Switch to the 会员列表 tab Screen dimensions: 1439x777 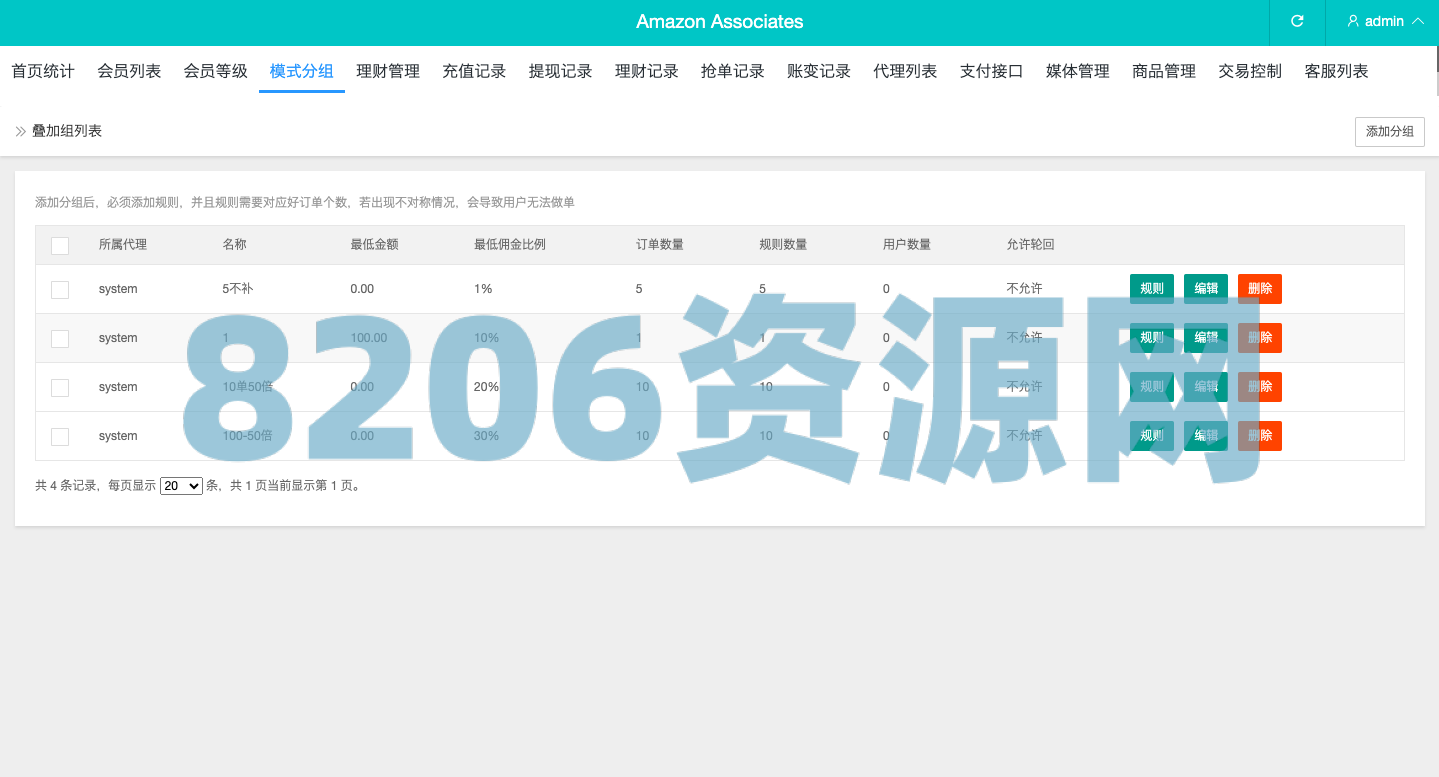(x=129, y=71)
